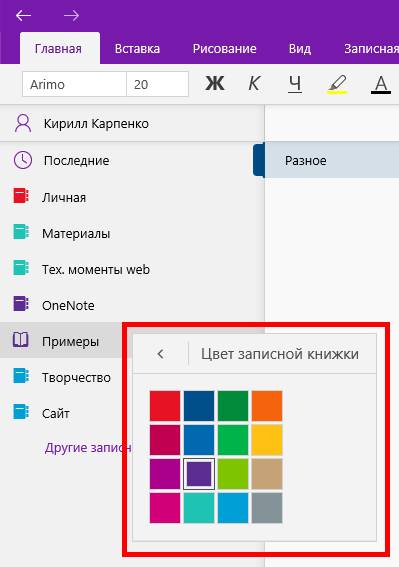
Task: Go back with the chevron beside Цвет записной книжки
Action: click(x=161, y=354)
